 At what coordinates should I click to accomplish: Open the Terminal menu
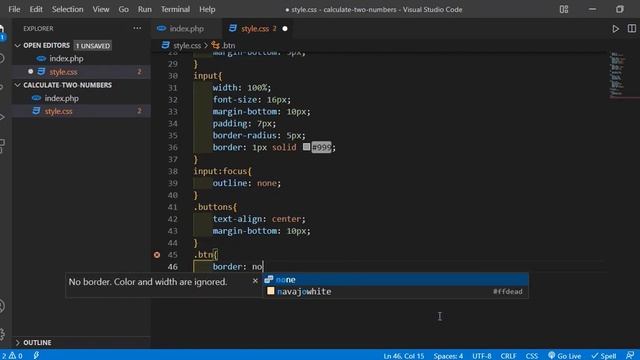point(175,9)
